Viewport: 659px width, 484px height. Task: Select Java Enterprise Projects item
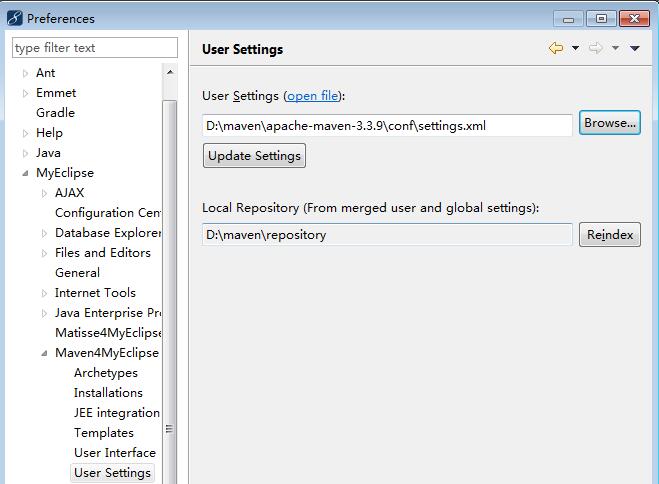point(108,313)
